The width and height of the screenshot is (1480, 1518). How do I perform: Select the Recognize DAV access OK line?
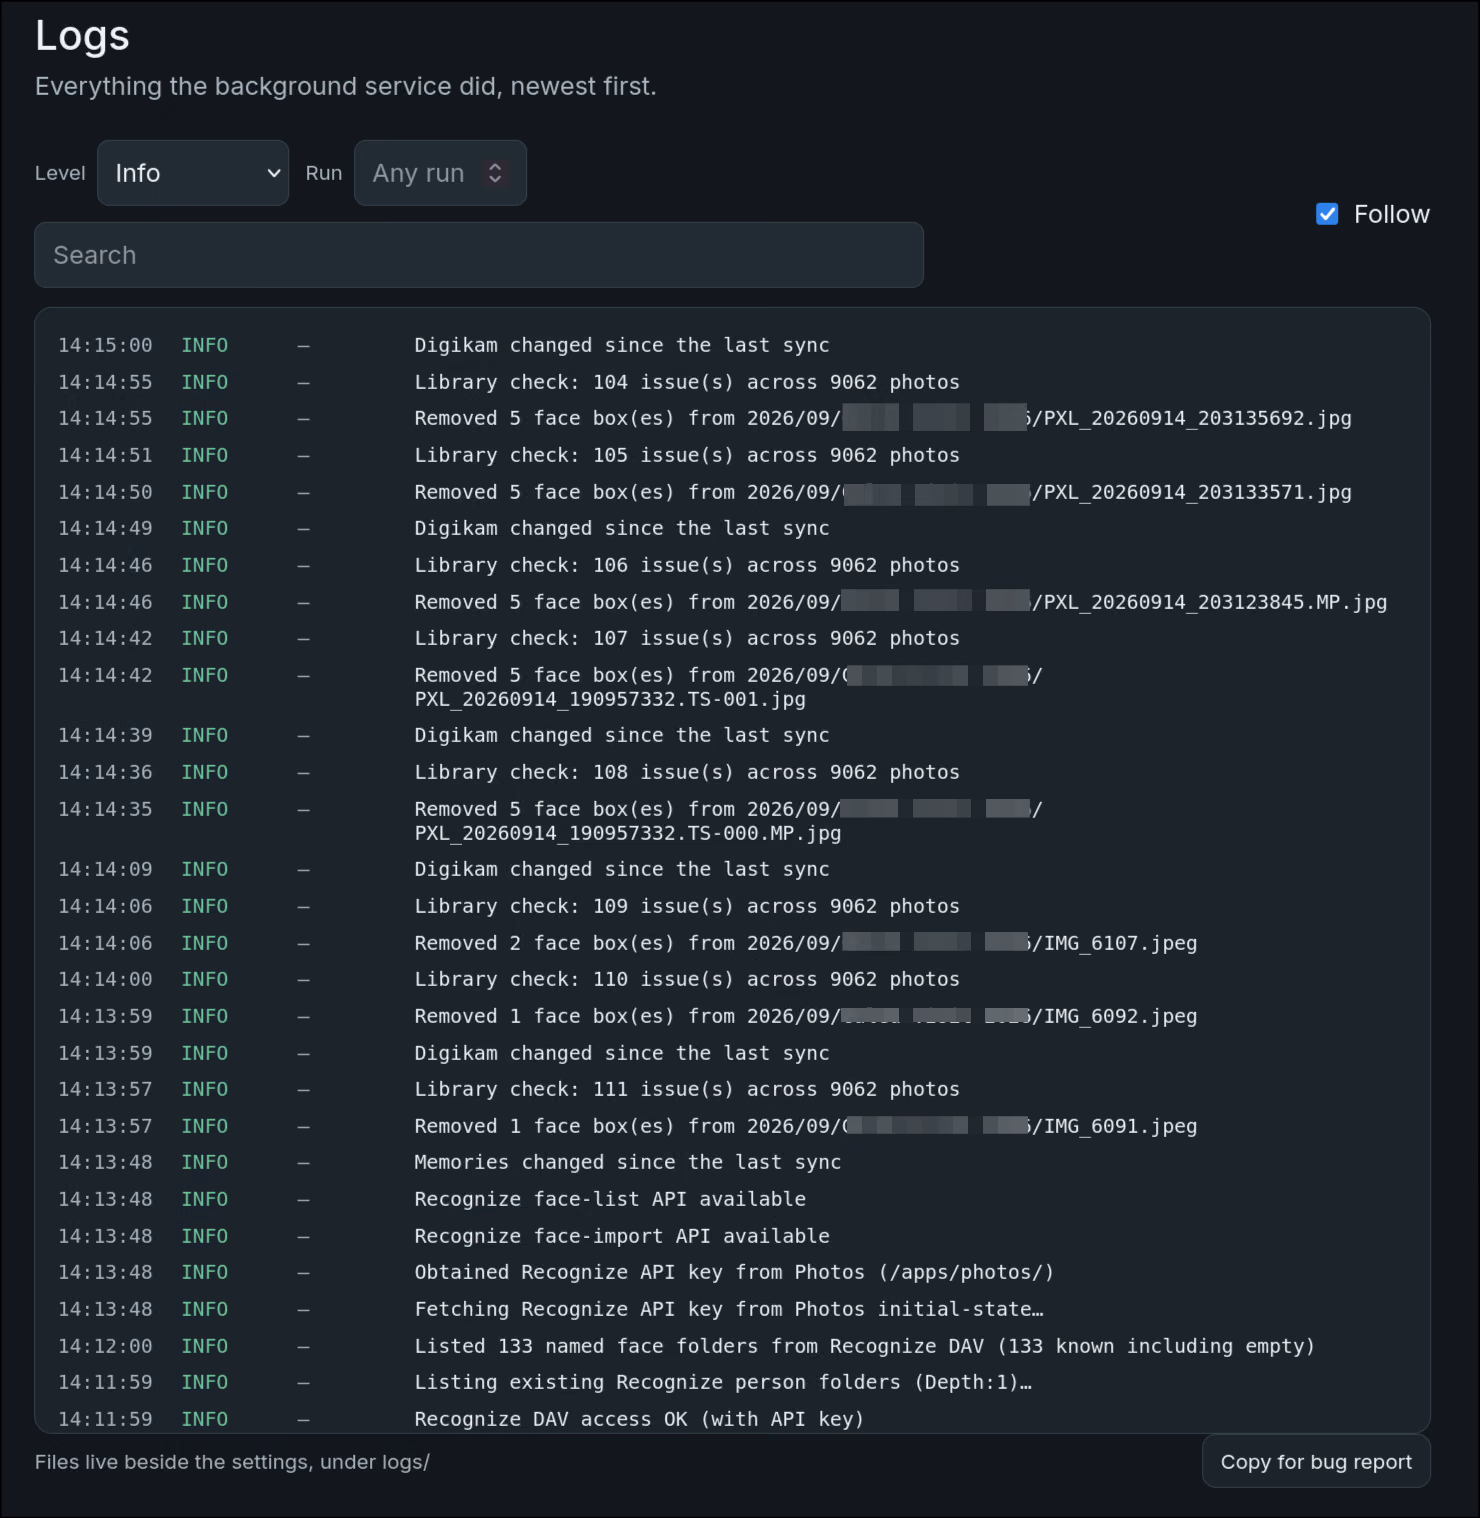point(732,1419)
